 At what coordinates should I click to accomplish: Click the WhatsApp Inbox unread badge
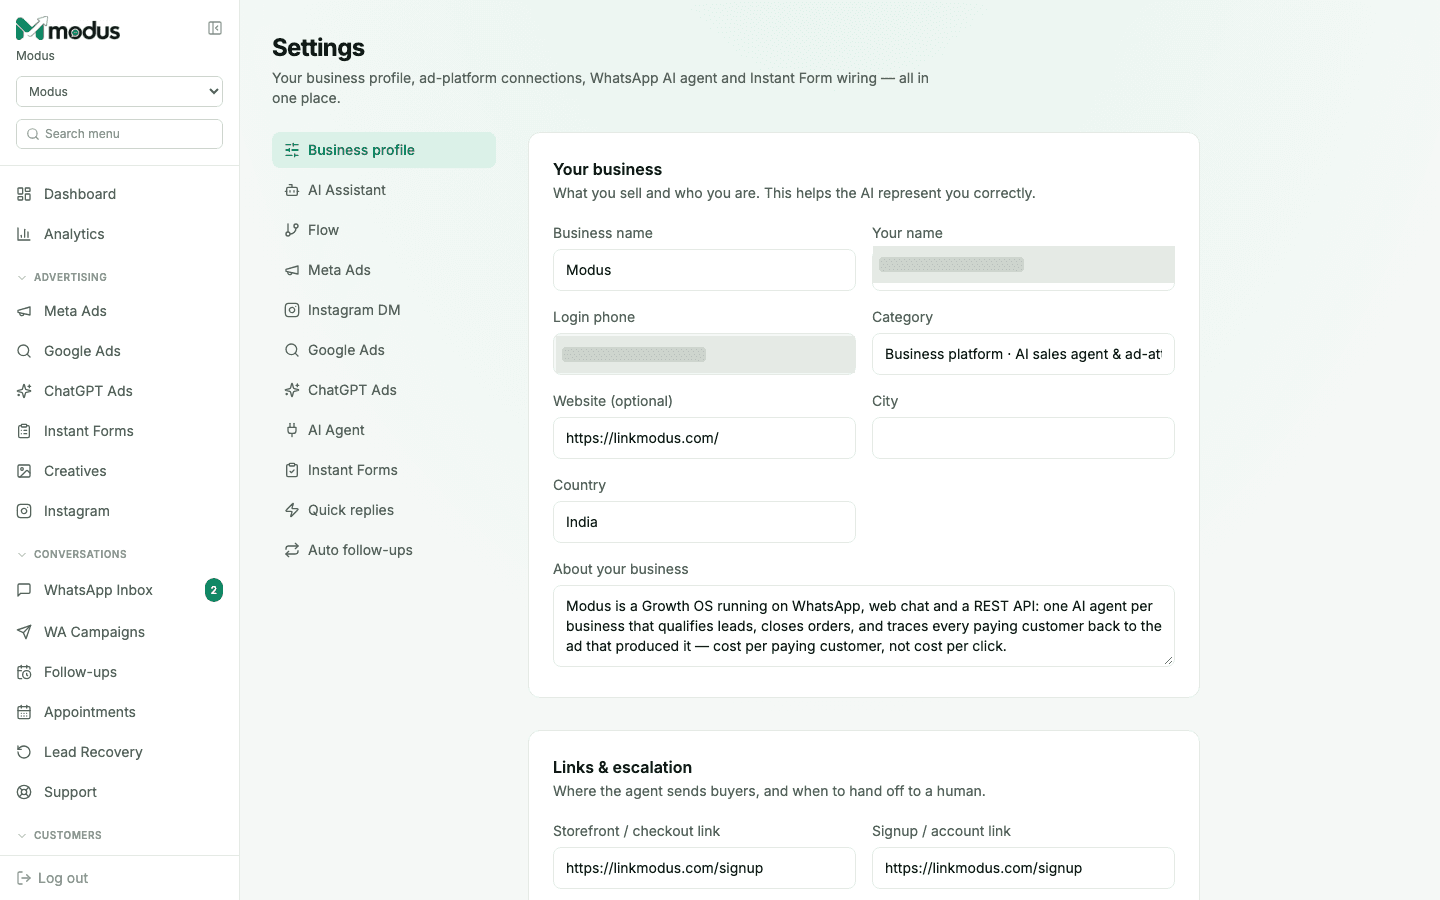(214, 590)
